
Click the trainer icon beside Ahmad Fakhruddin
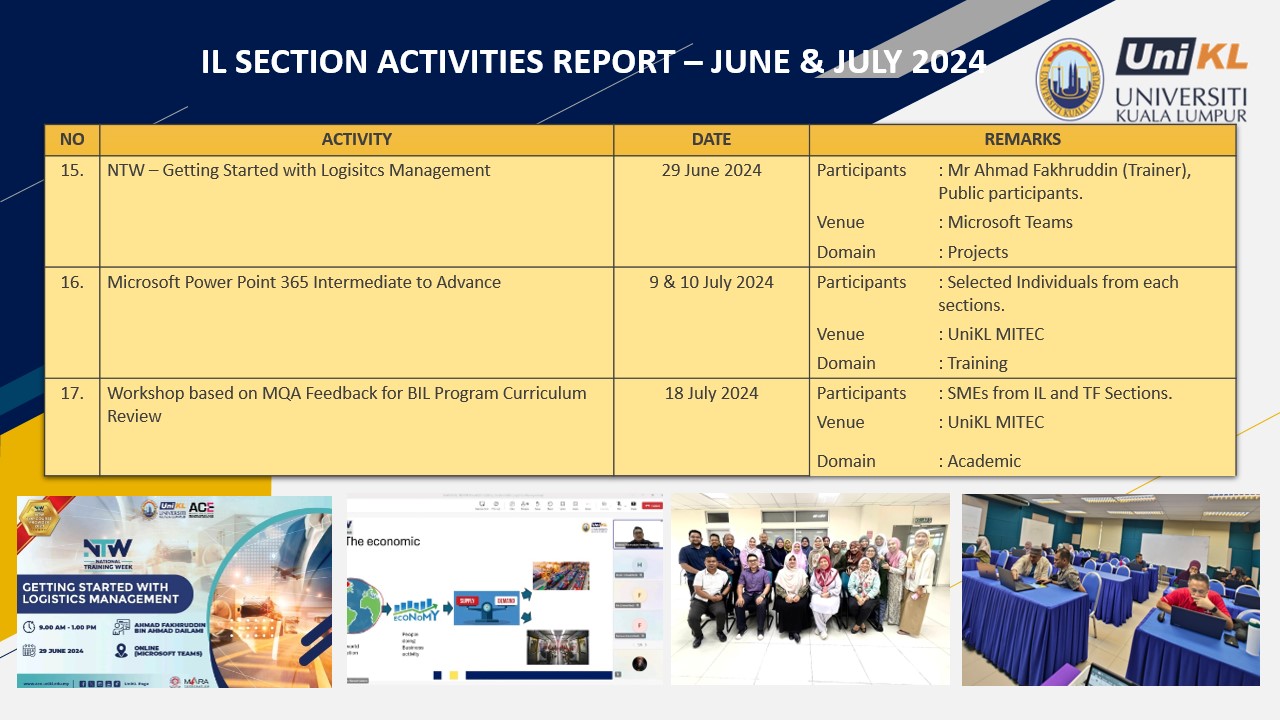(121, 627)
